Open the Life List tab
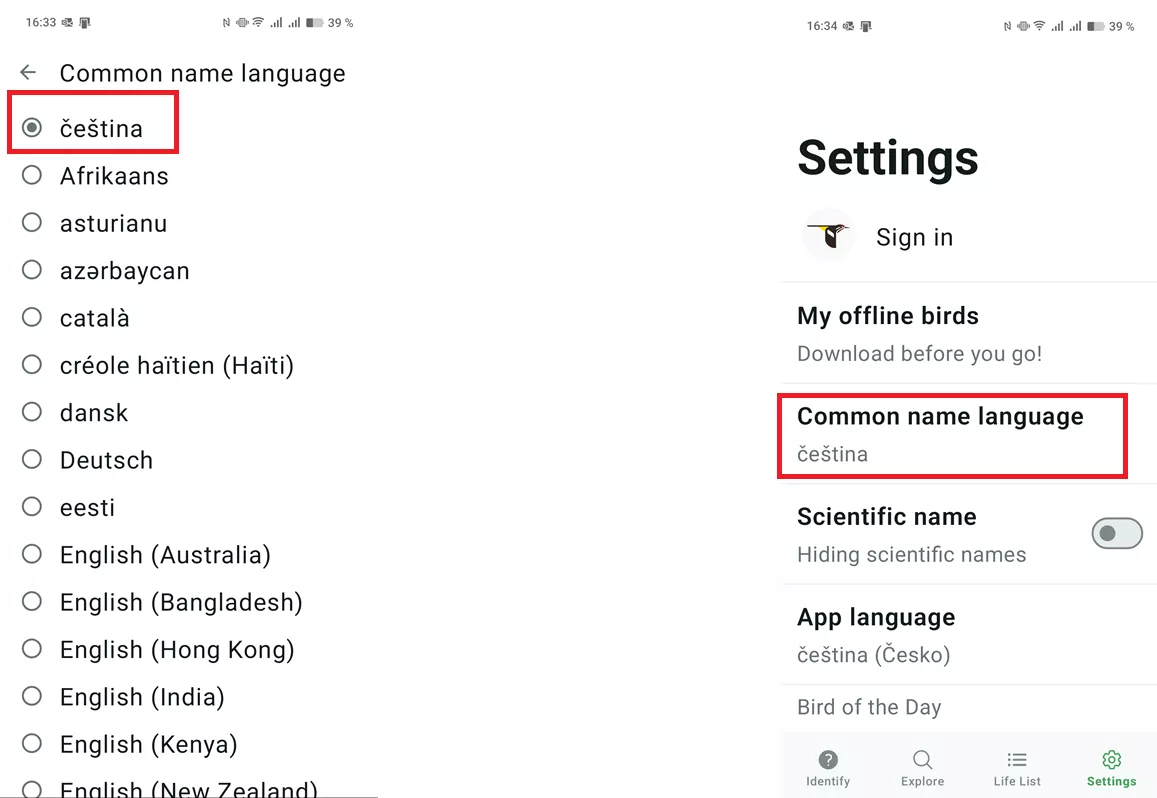Image resolution: width=1157 pixels, height=798 pixels. (x=1017, y=767)
